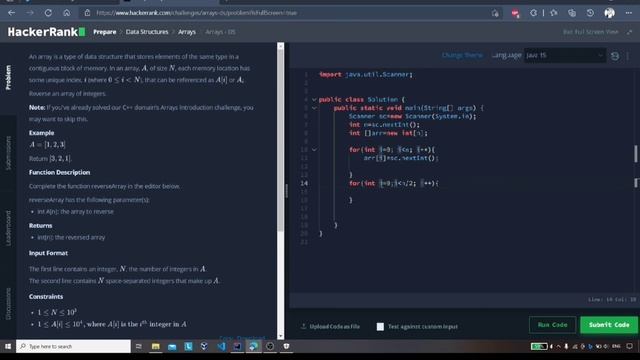
Task: Open the battery indicator in system tray
Action: pyautogui.click(x=539, y=347)
